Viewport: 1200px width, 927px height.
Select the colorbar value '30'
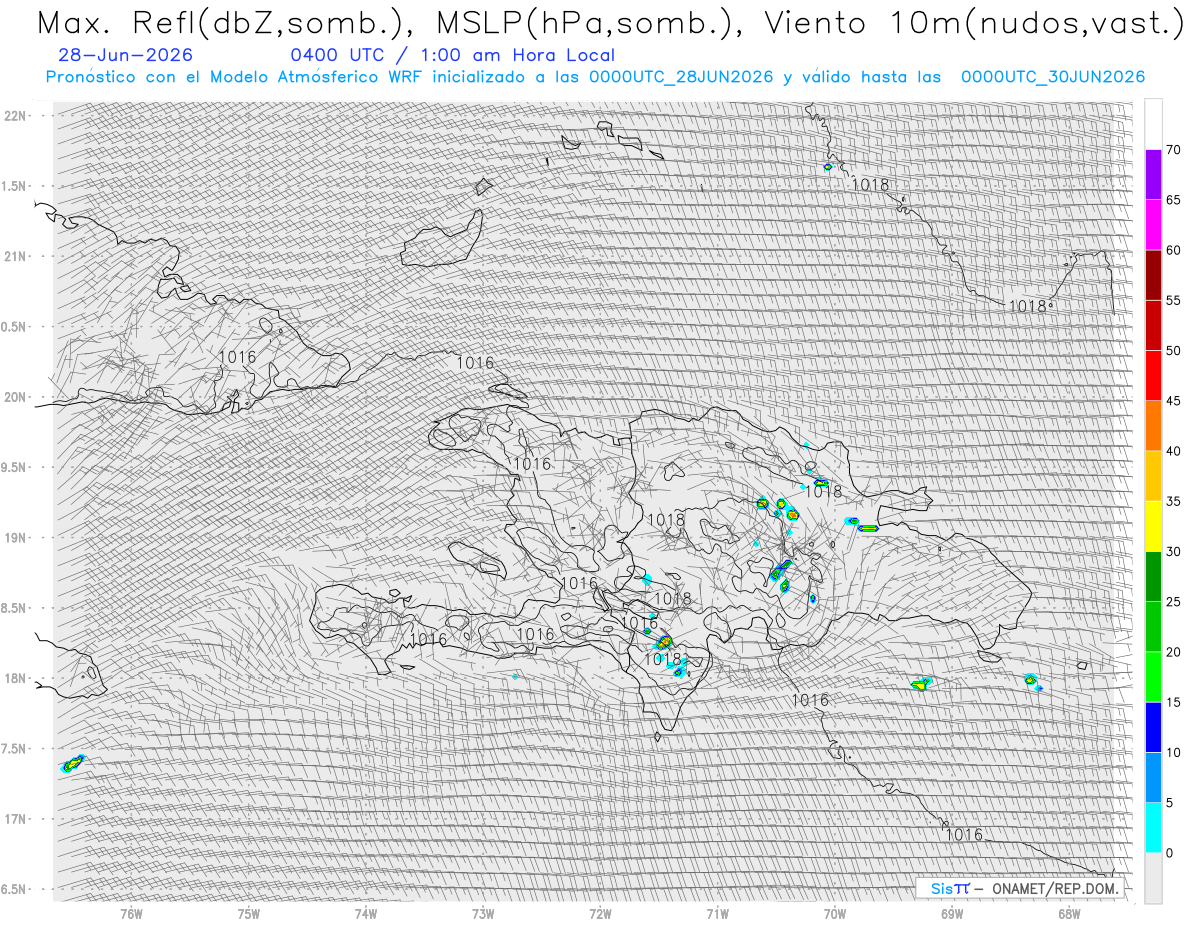pyautogui.click(x=1173, y=551)
